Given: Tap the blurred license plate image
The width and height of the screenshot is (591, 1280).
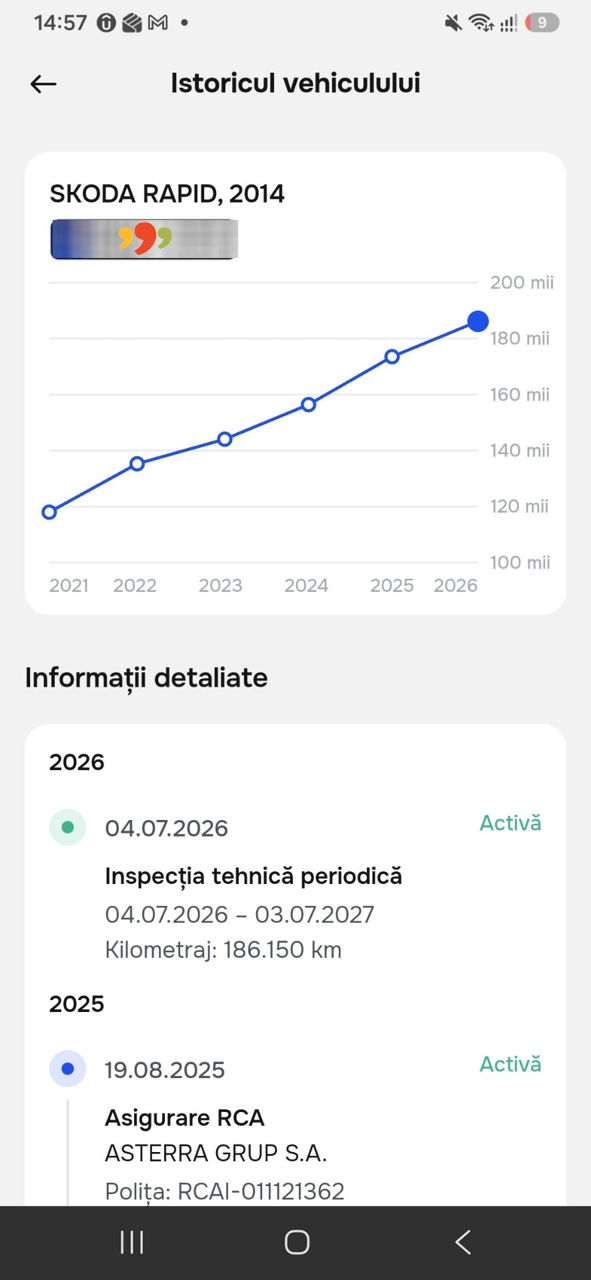Looking at the screenshot, I should pos(144,239).
